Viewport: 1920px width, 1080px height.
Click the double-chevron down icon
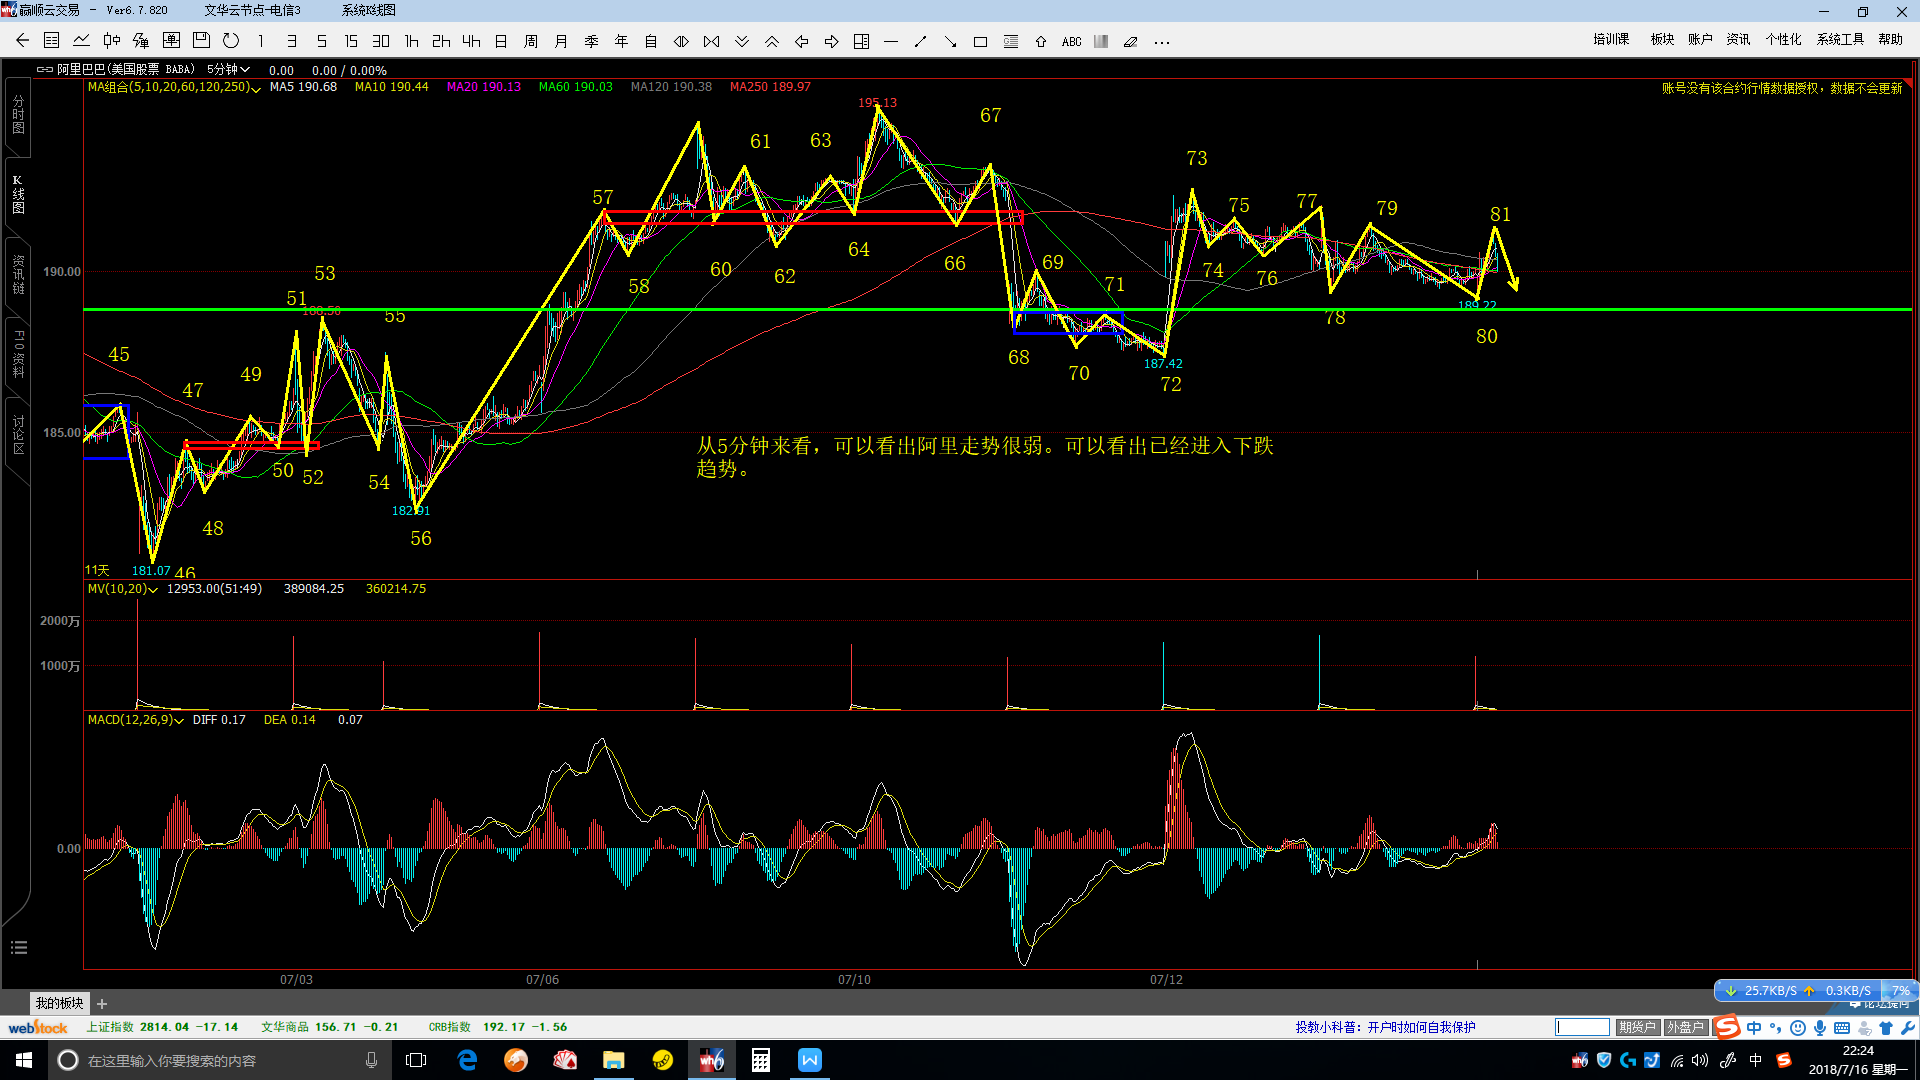click(x=741, y=41)
